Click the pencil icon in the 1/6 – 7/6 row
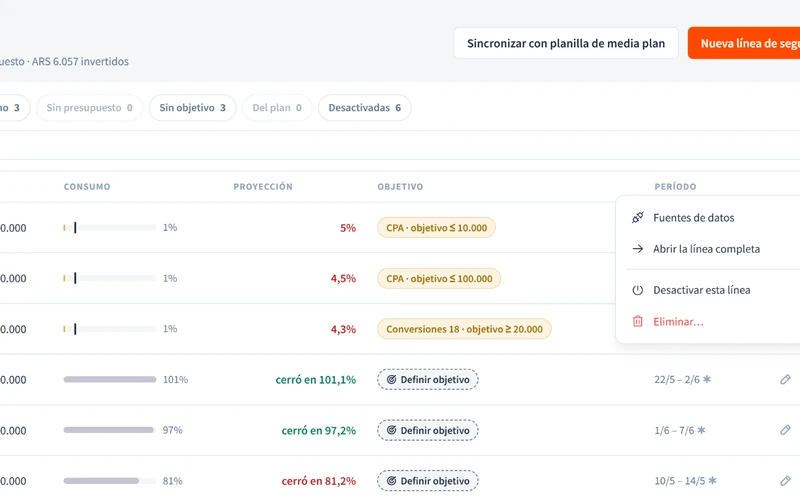The image size is (800, 500). point(785,430)
